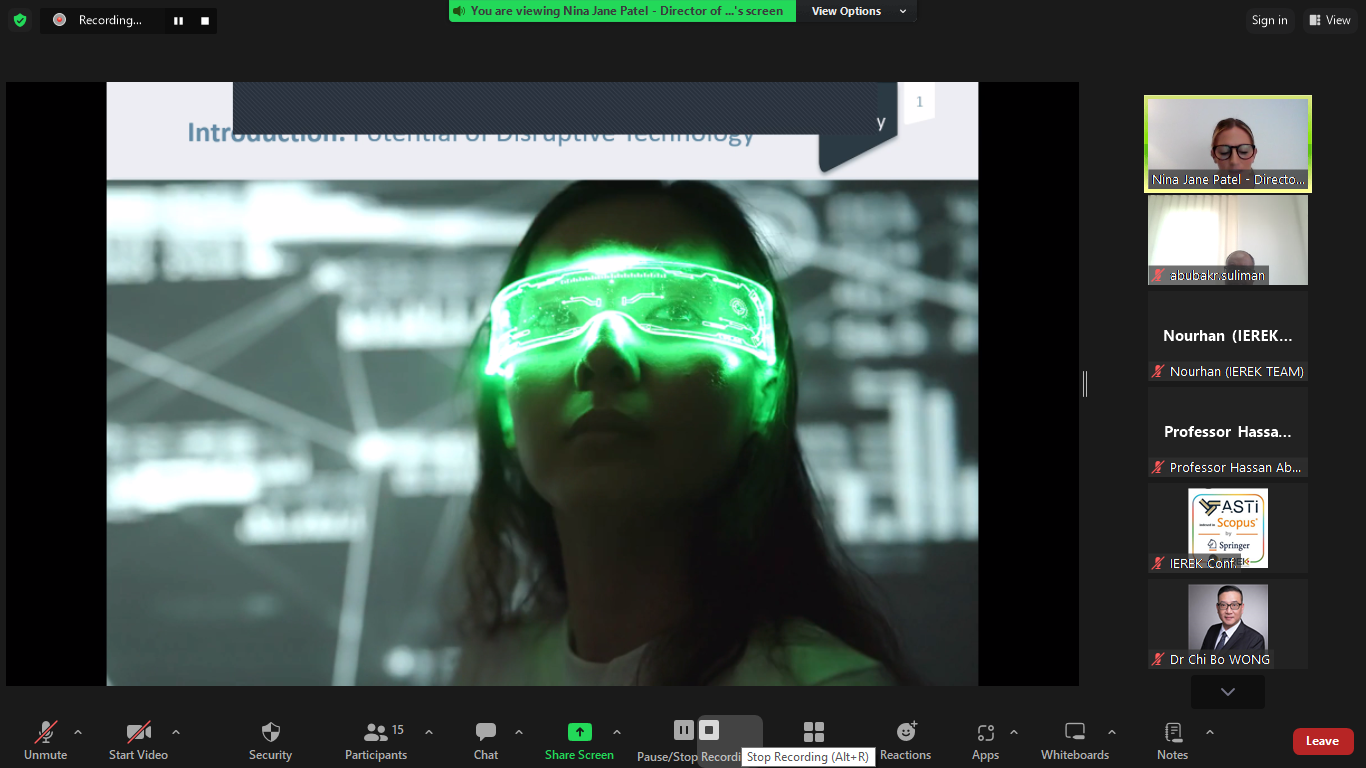Click the green Share Screen icon
1366x768 pixels.
pyautogui.click(x=579, y=732)
